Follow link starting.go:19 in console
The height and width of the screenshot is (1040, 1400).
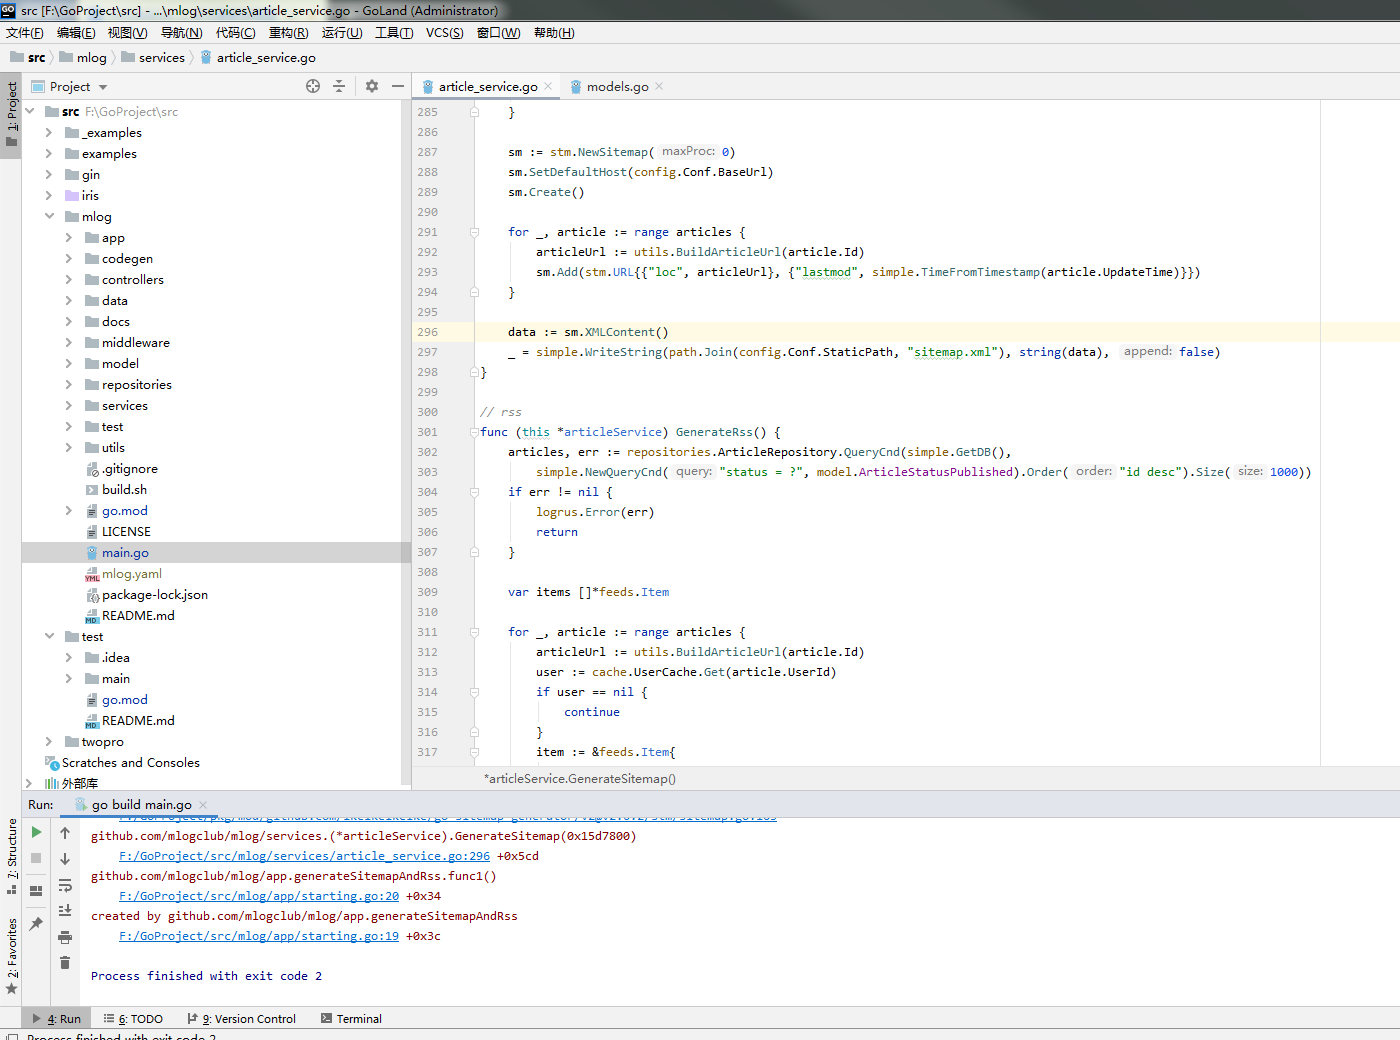click(259, 936)
